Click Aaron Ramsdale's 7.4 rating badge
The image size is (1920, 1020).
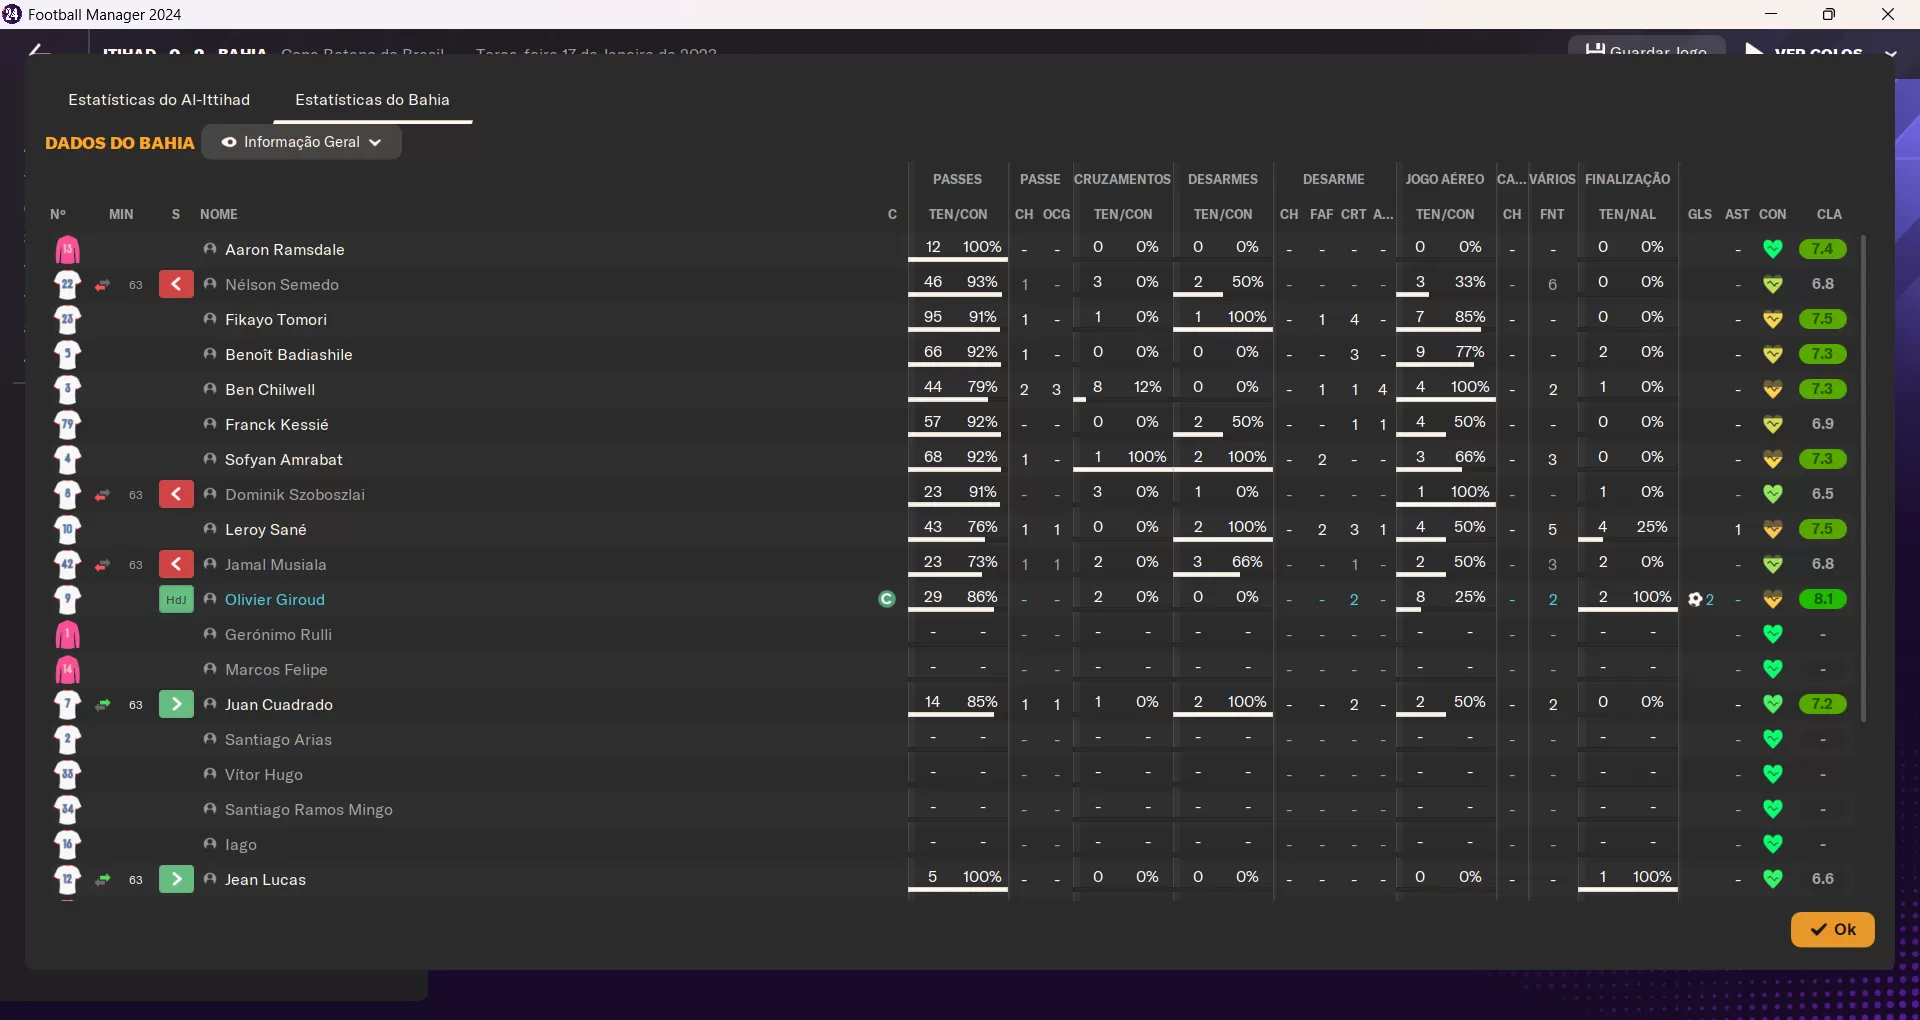(x=1822, y=249)
